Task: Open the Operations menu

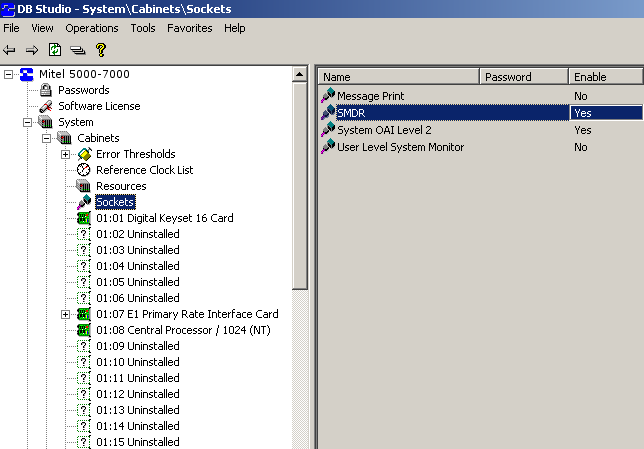Action: click(x=92, y=28)
